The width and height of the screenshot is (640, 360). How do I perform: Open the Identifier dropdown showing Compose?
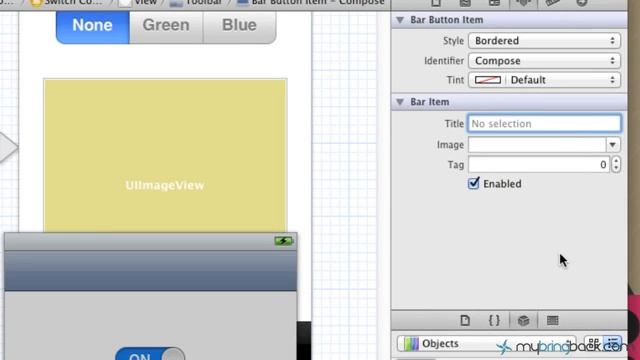point(544,61)
